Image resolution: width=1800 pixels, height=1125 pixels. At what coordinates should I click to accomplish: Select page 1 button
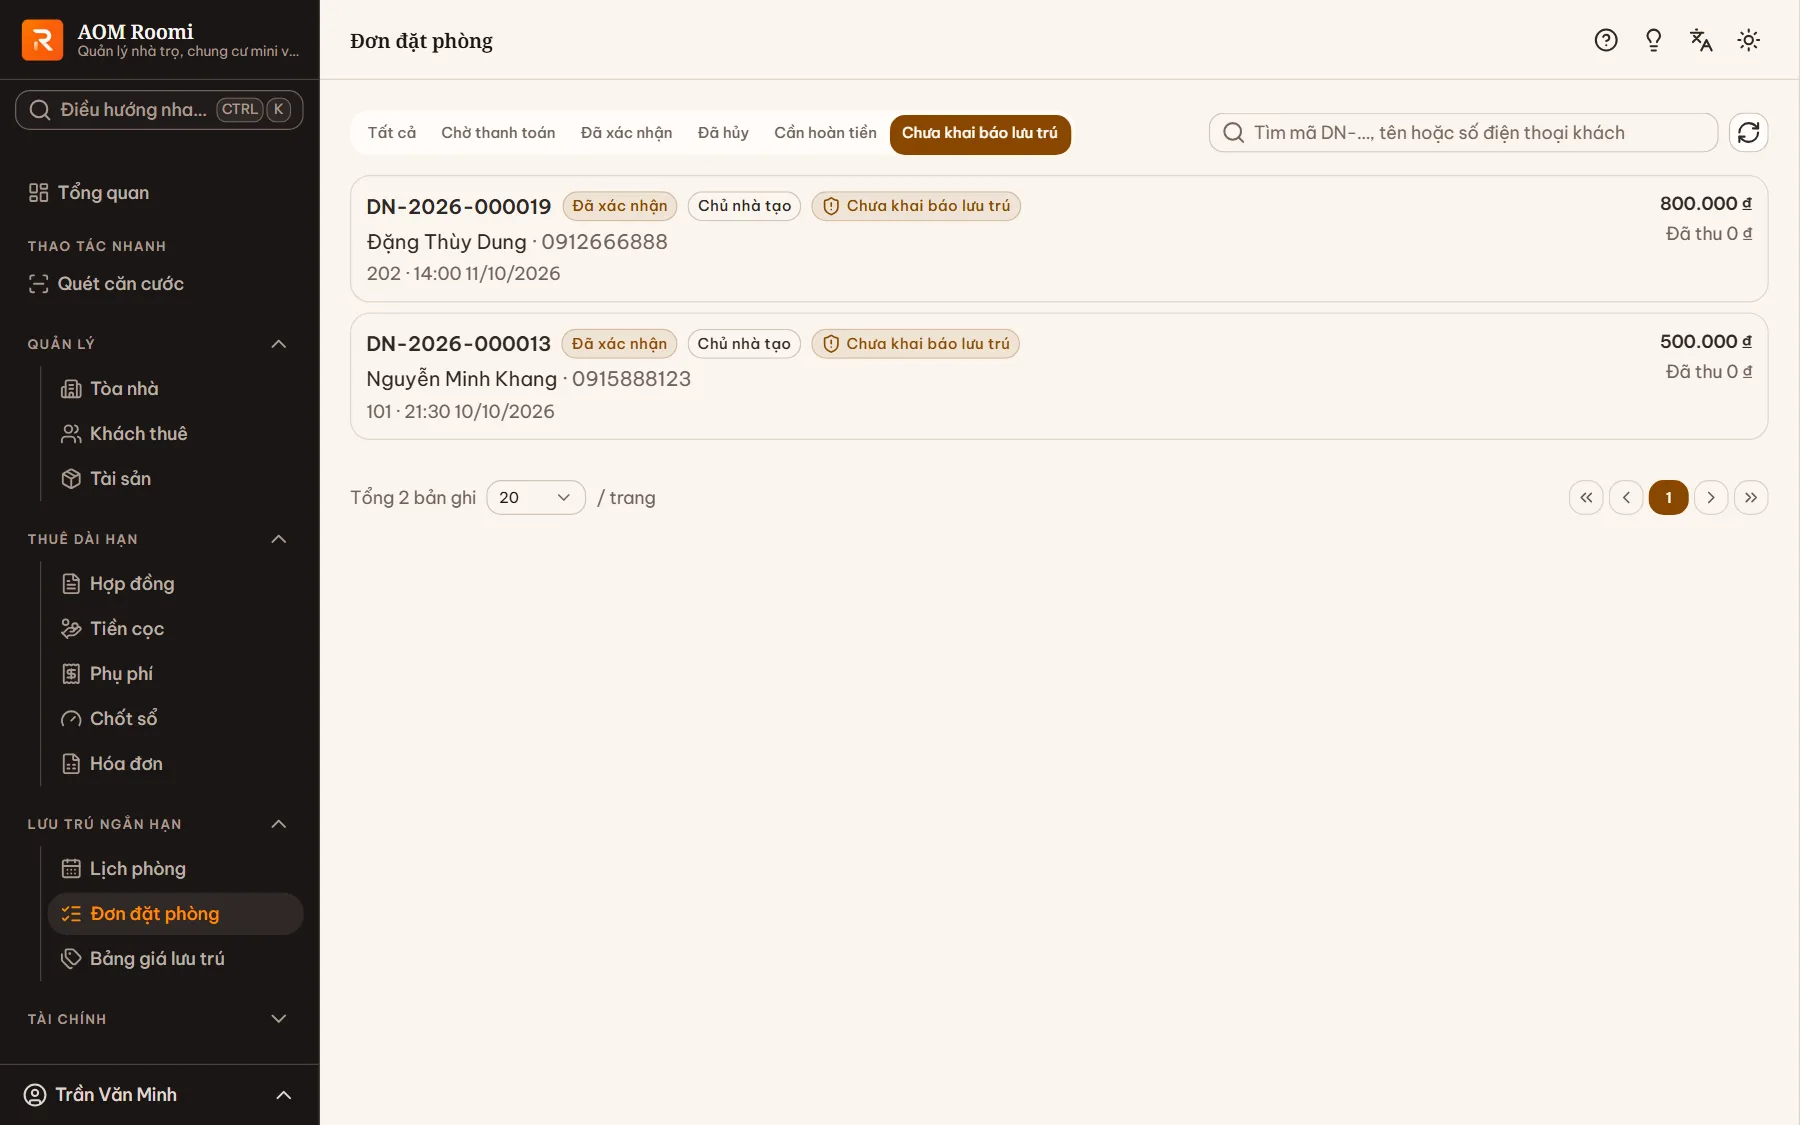click(1668, 497)
